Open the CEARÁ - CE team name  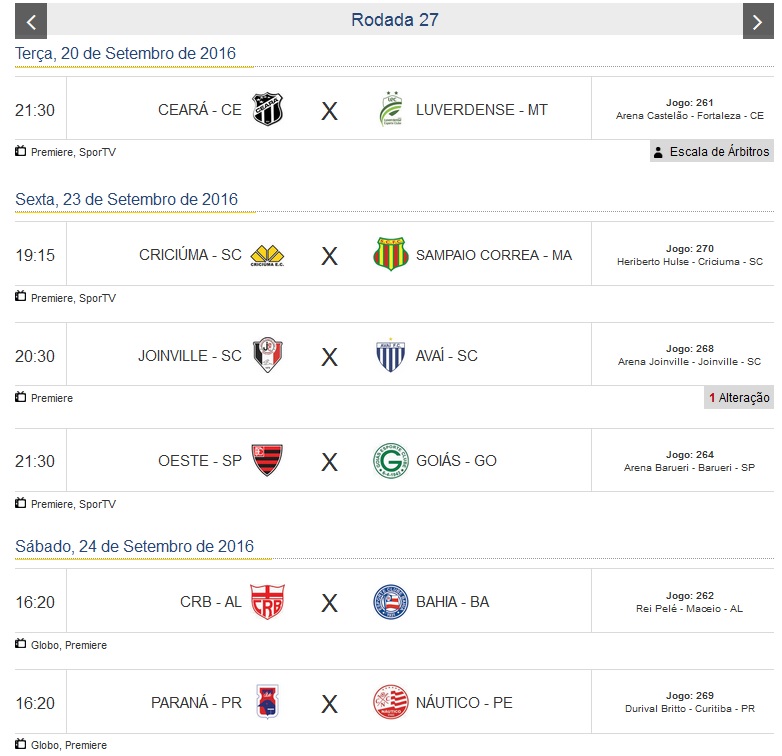pos(200,110)
